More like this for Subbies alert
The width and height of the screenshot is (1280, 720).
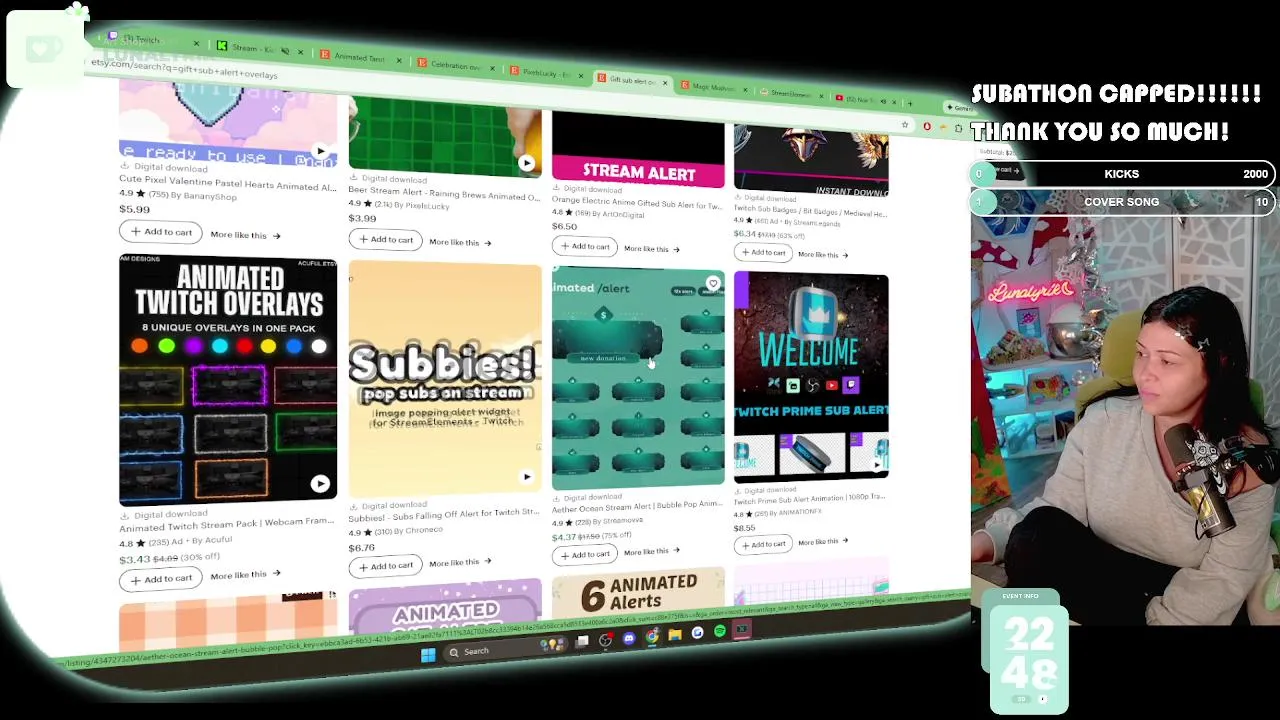point(460,563)
